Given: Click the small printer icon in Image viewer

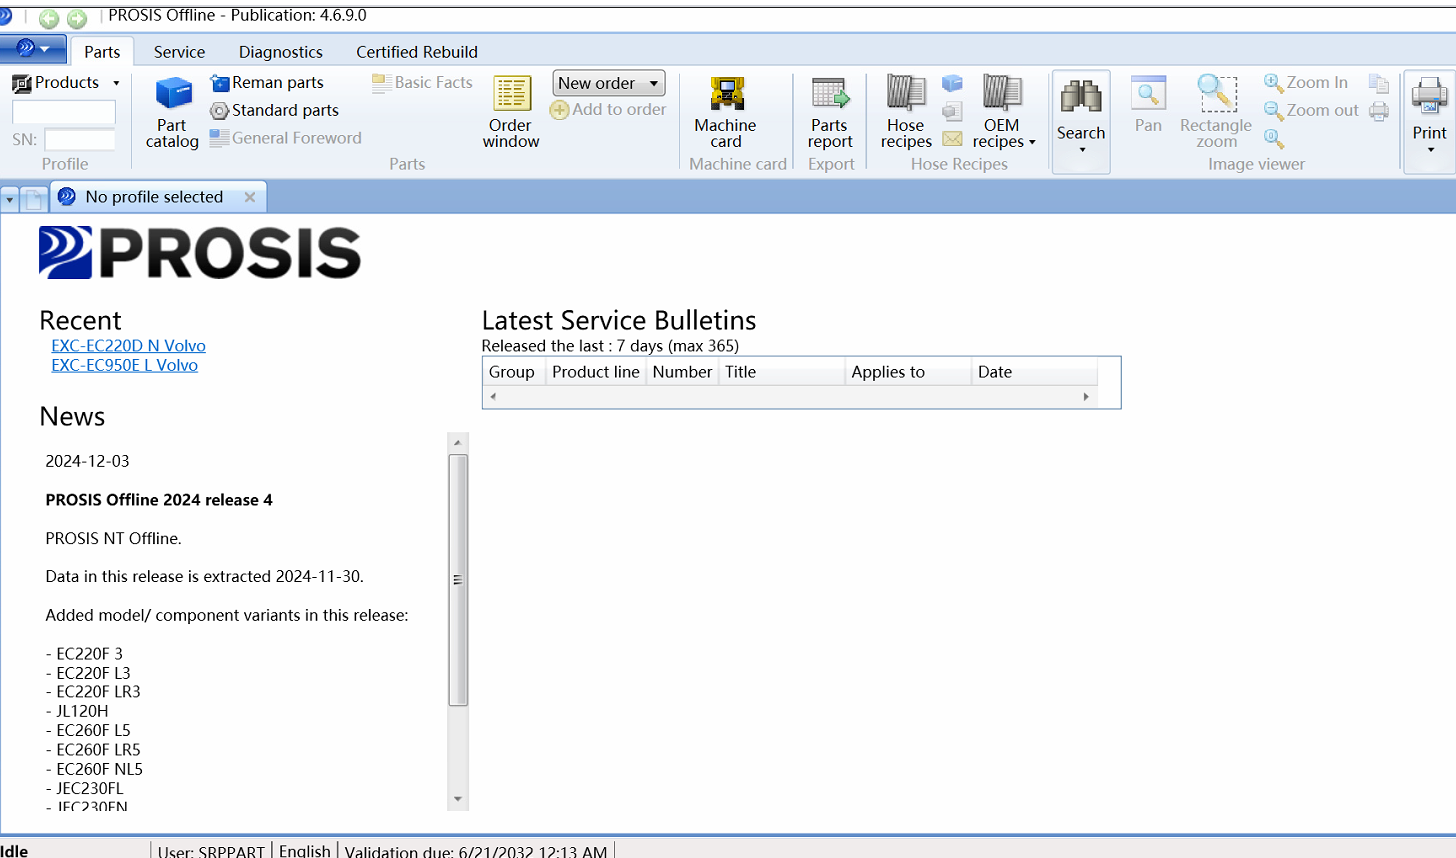Looking at the screenshot, I should [1379, 111].
